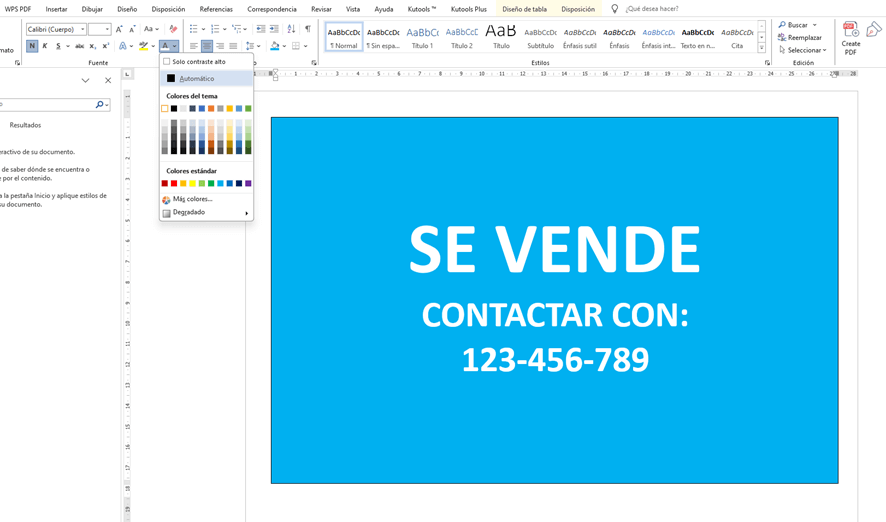Choose Más colores... option
The image size is (886, 522).
coord(192,199)
